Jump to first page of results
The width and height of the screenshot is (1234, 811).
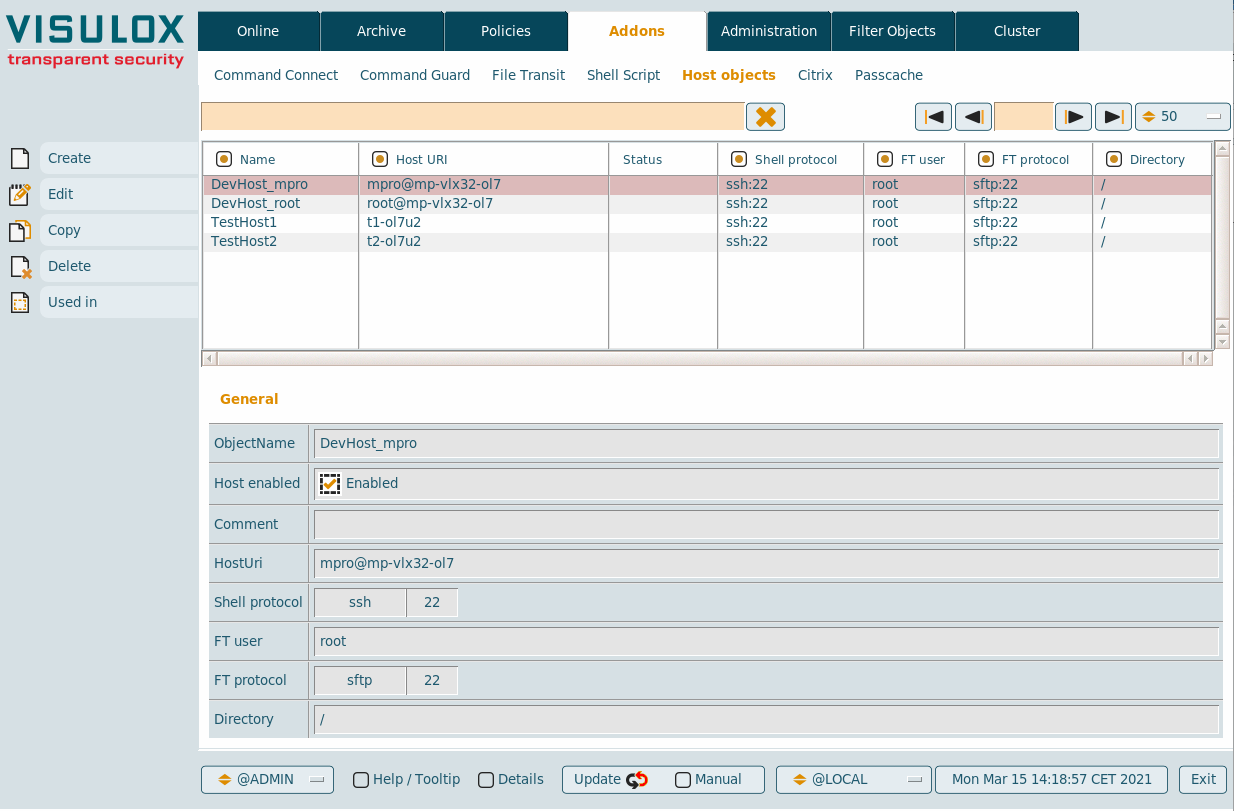(933, 117)
